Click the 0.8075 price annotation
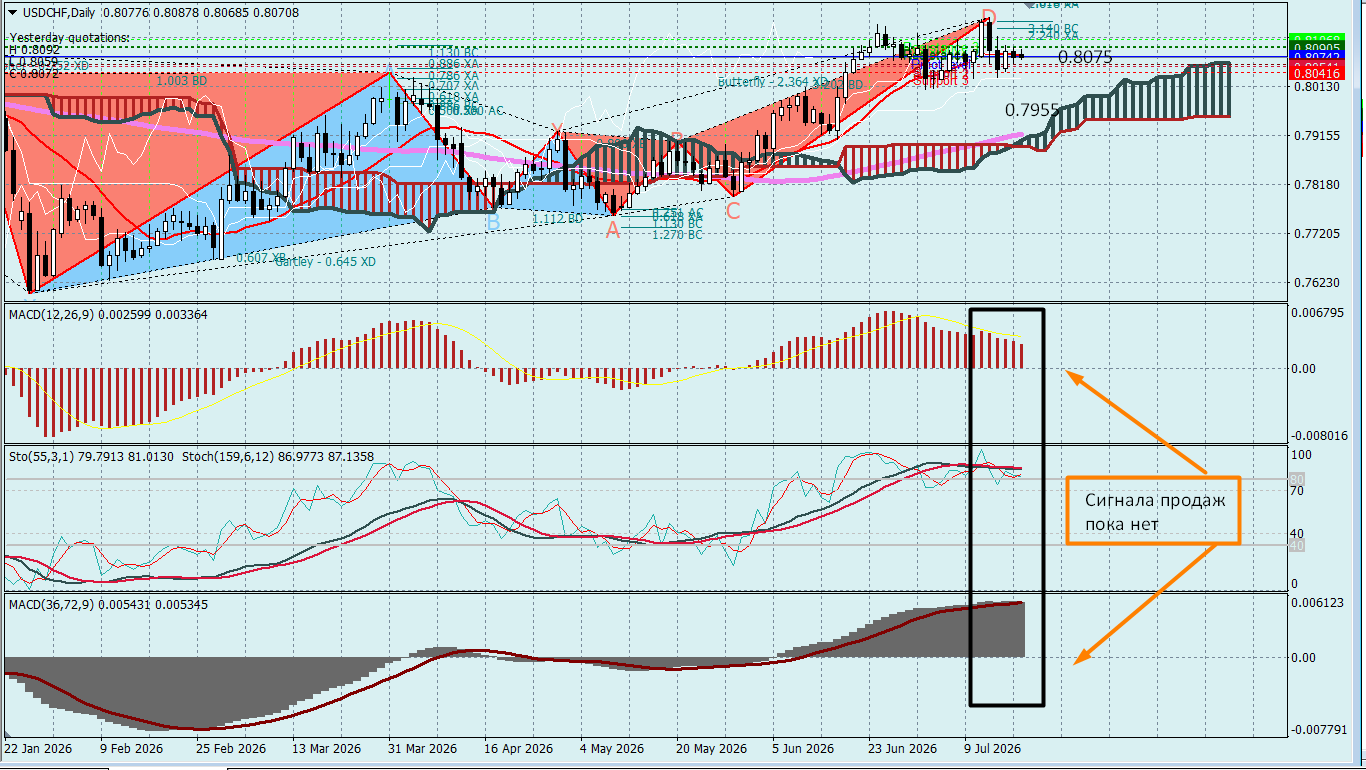Image resolution: width=1366 pixels, height=770 pixels. (1085, 57)
